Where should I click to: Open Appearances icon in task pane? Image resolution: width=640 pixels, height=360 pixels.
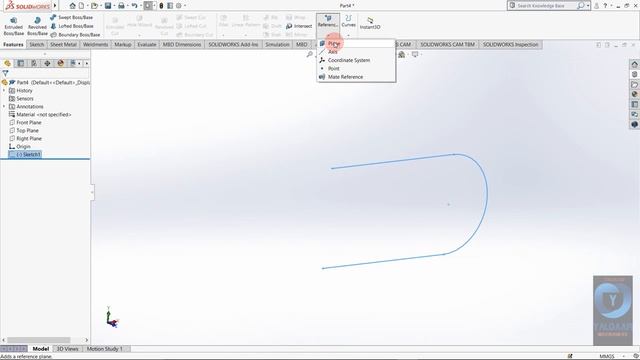click(634, 94)
